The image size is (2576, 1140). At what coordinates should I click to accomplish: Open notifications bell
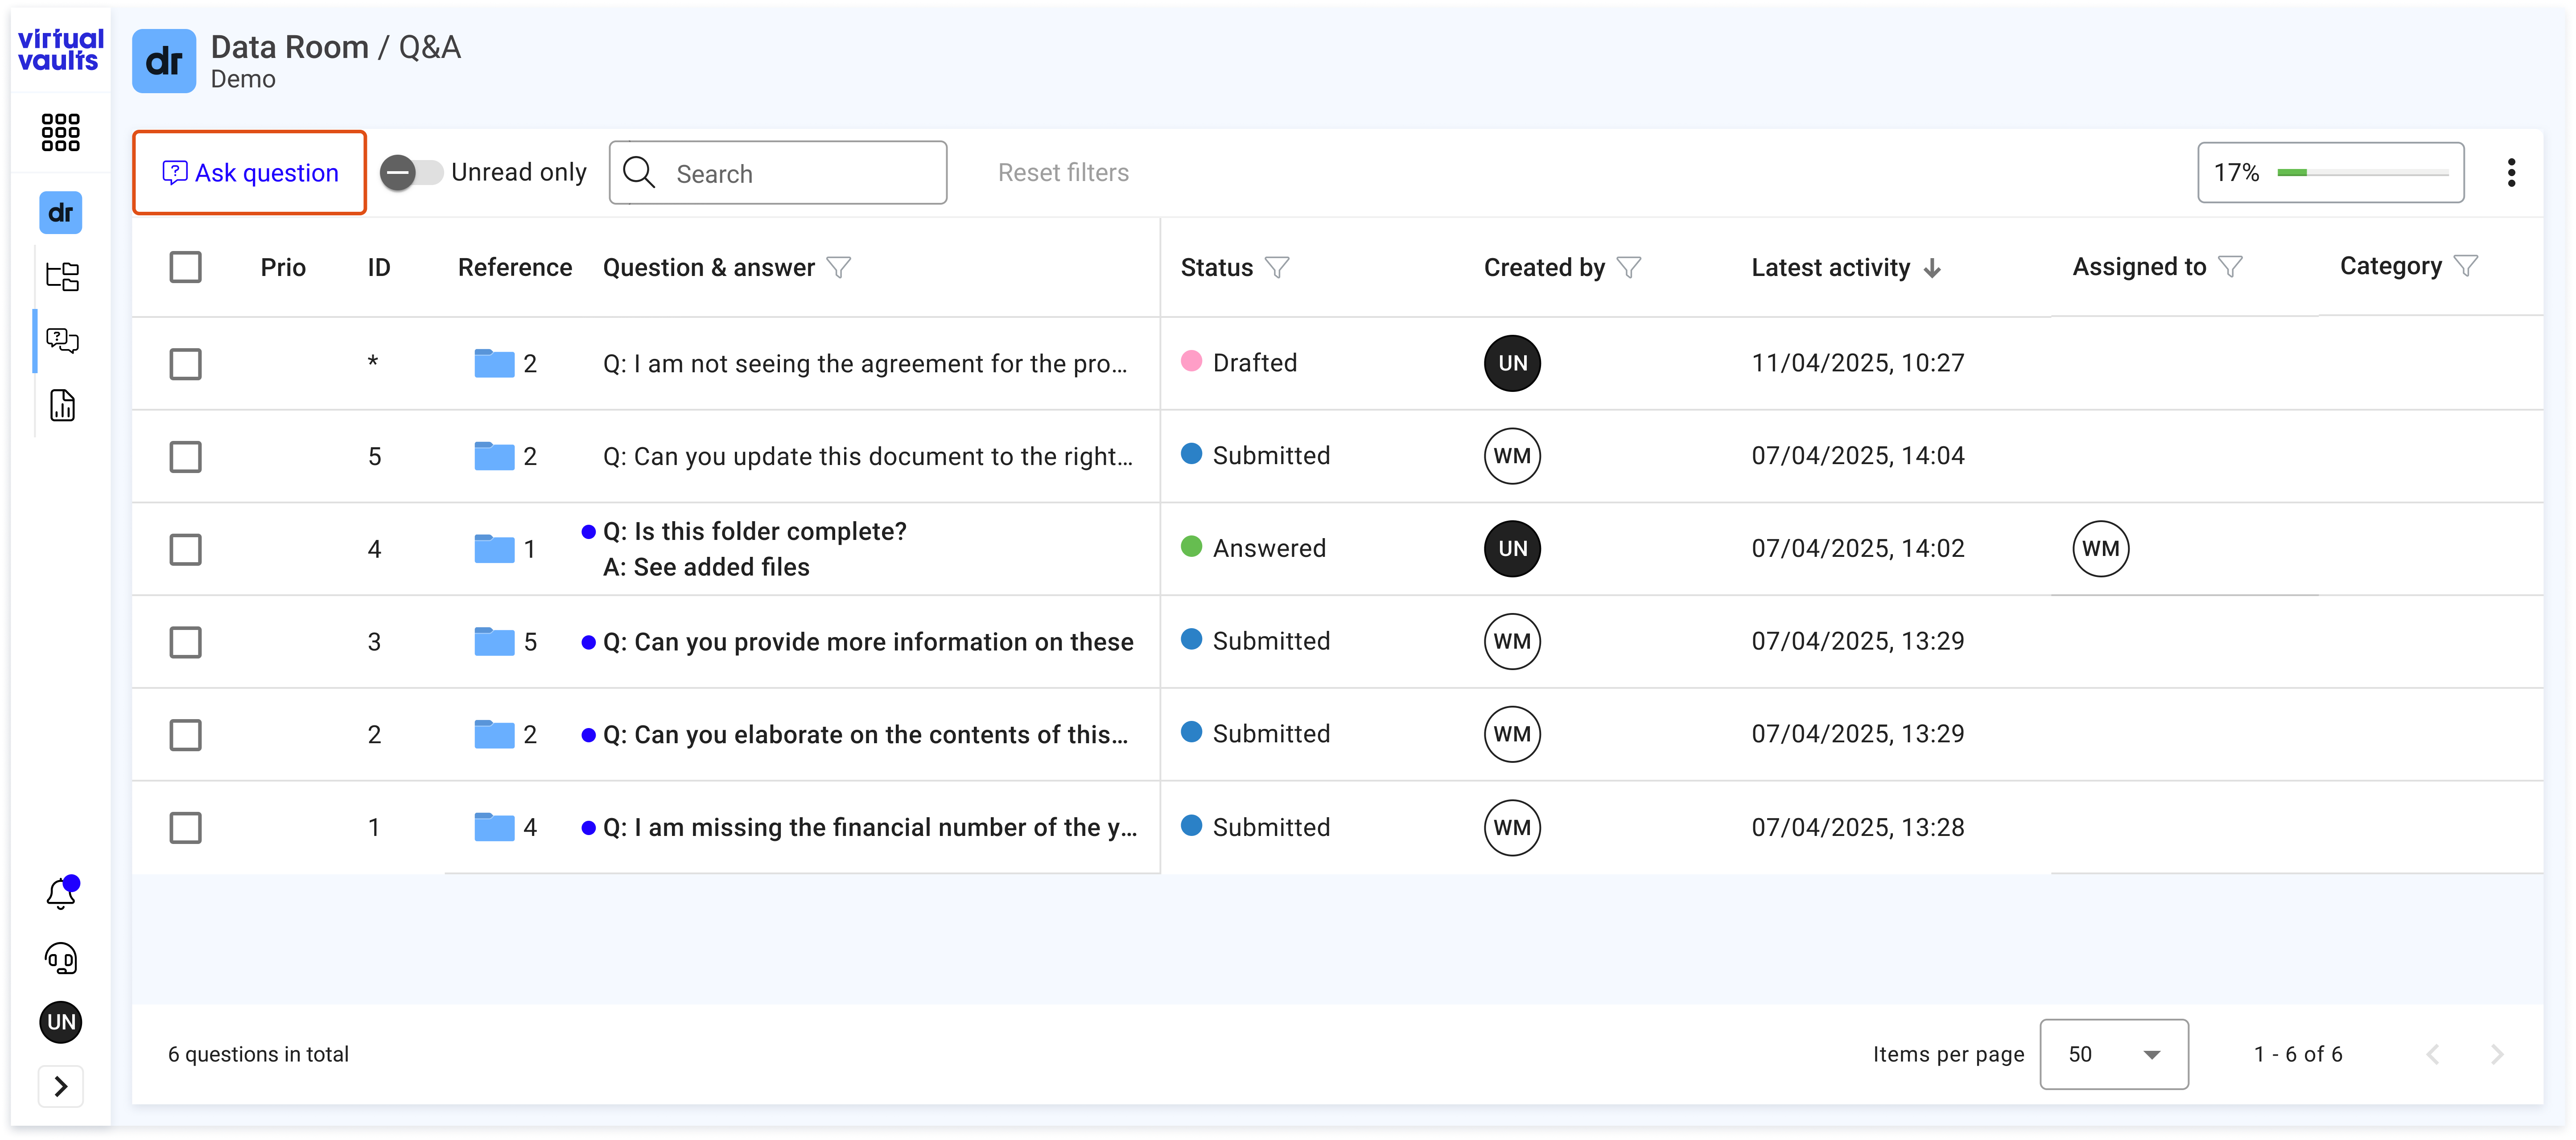click(62, 892)
